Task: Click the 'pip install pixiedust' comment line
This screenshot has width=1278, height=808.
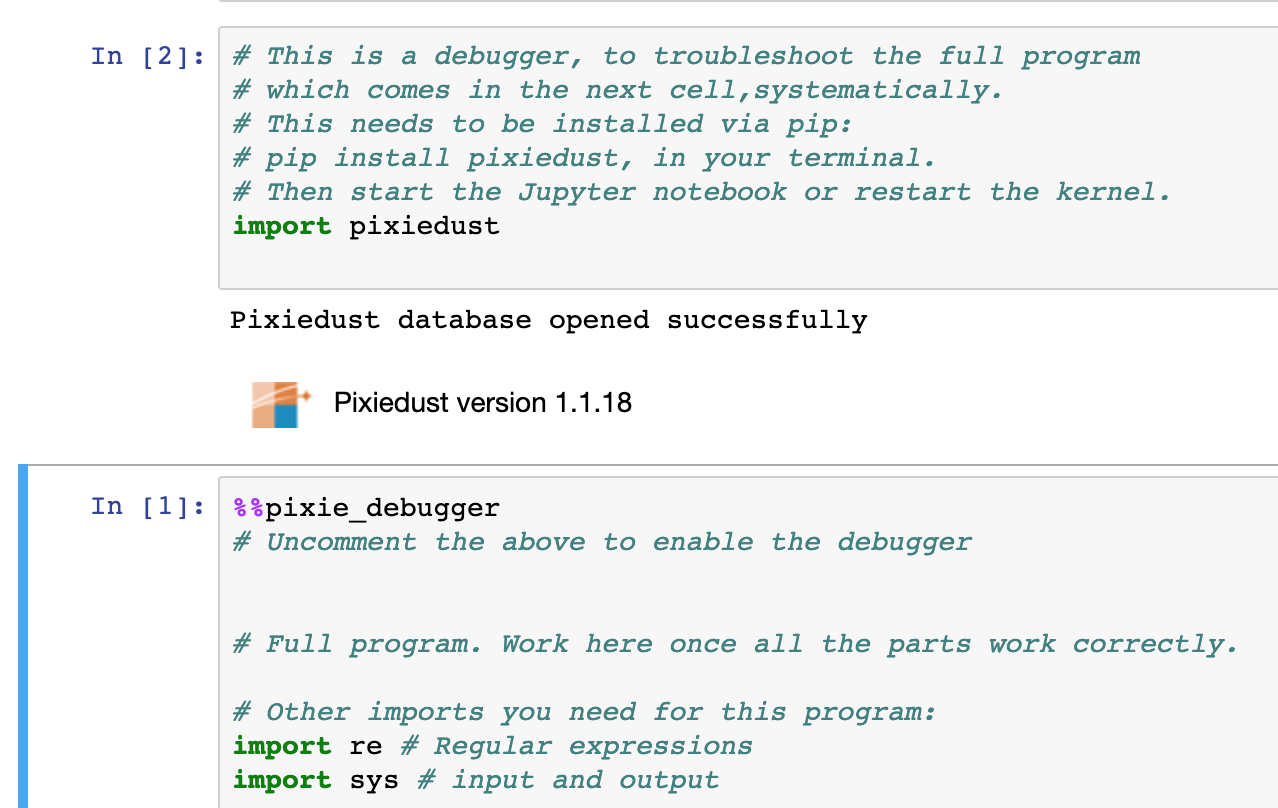Action: point(584,158)
